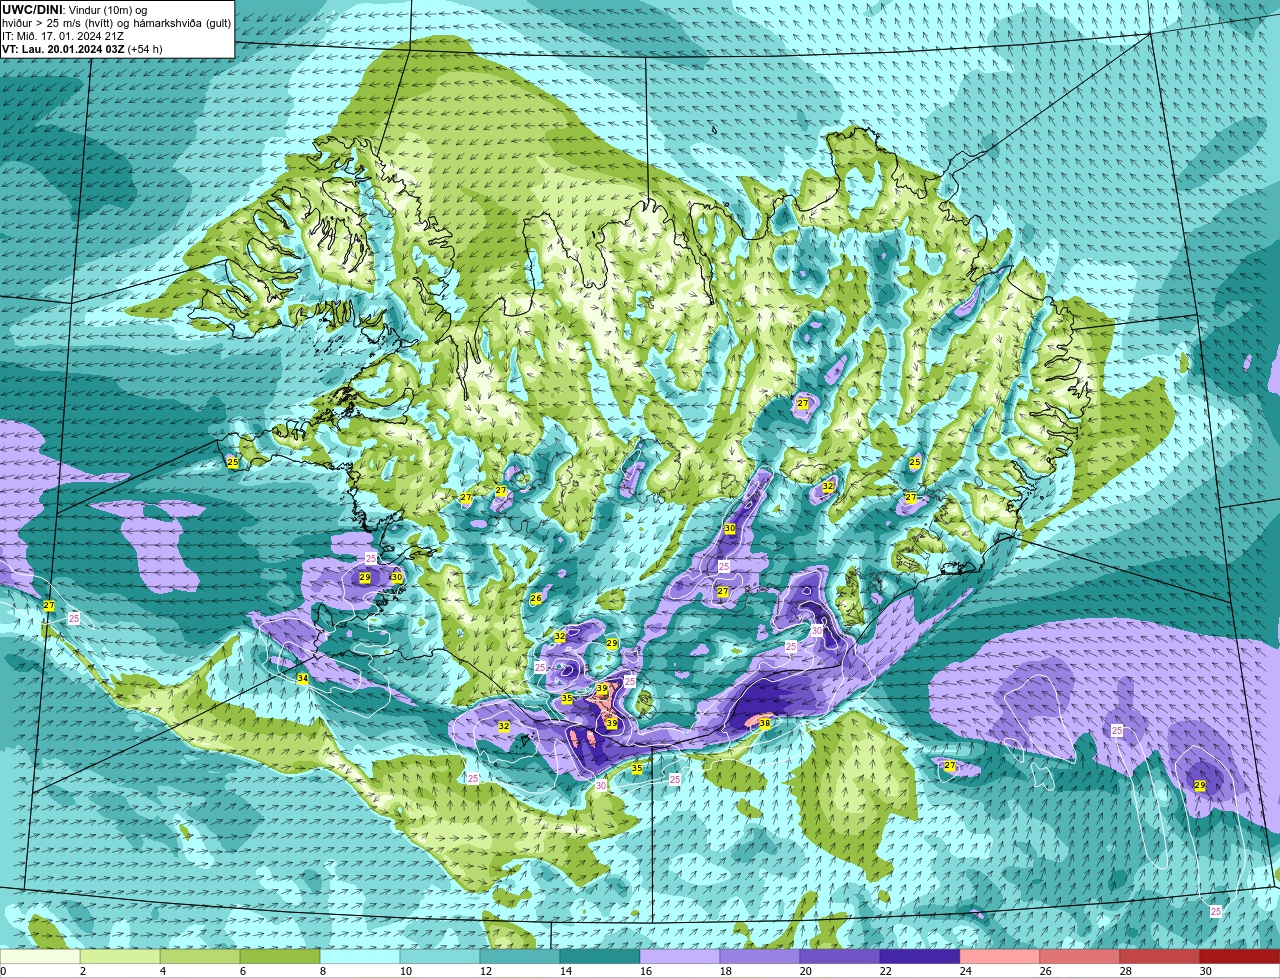Select the 10–12 m/s light teal legend swatch
Viewport: 1280px width, 978px height.
click(440, 956)
